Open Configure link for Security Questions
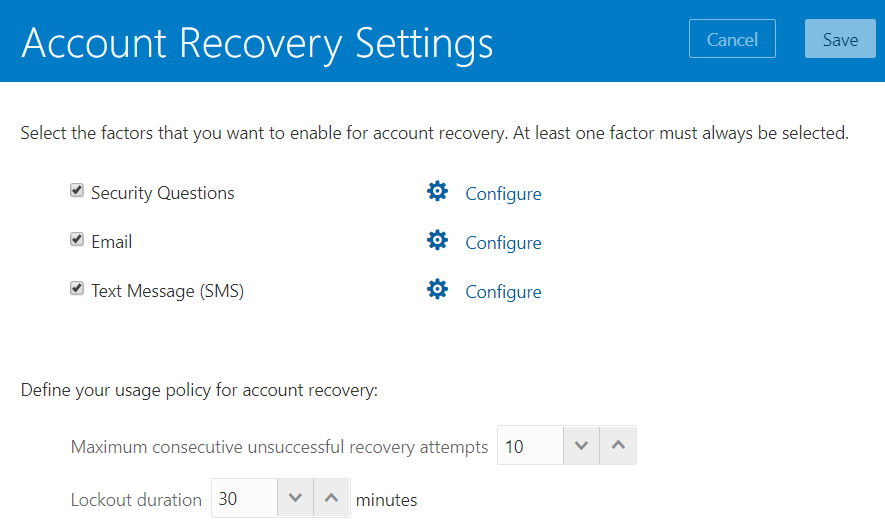Screen dimensions: 885x530 pyautogui.click(x=503, y=194)
